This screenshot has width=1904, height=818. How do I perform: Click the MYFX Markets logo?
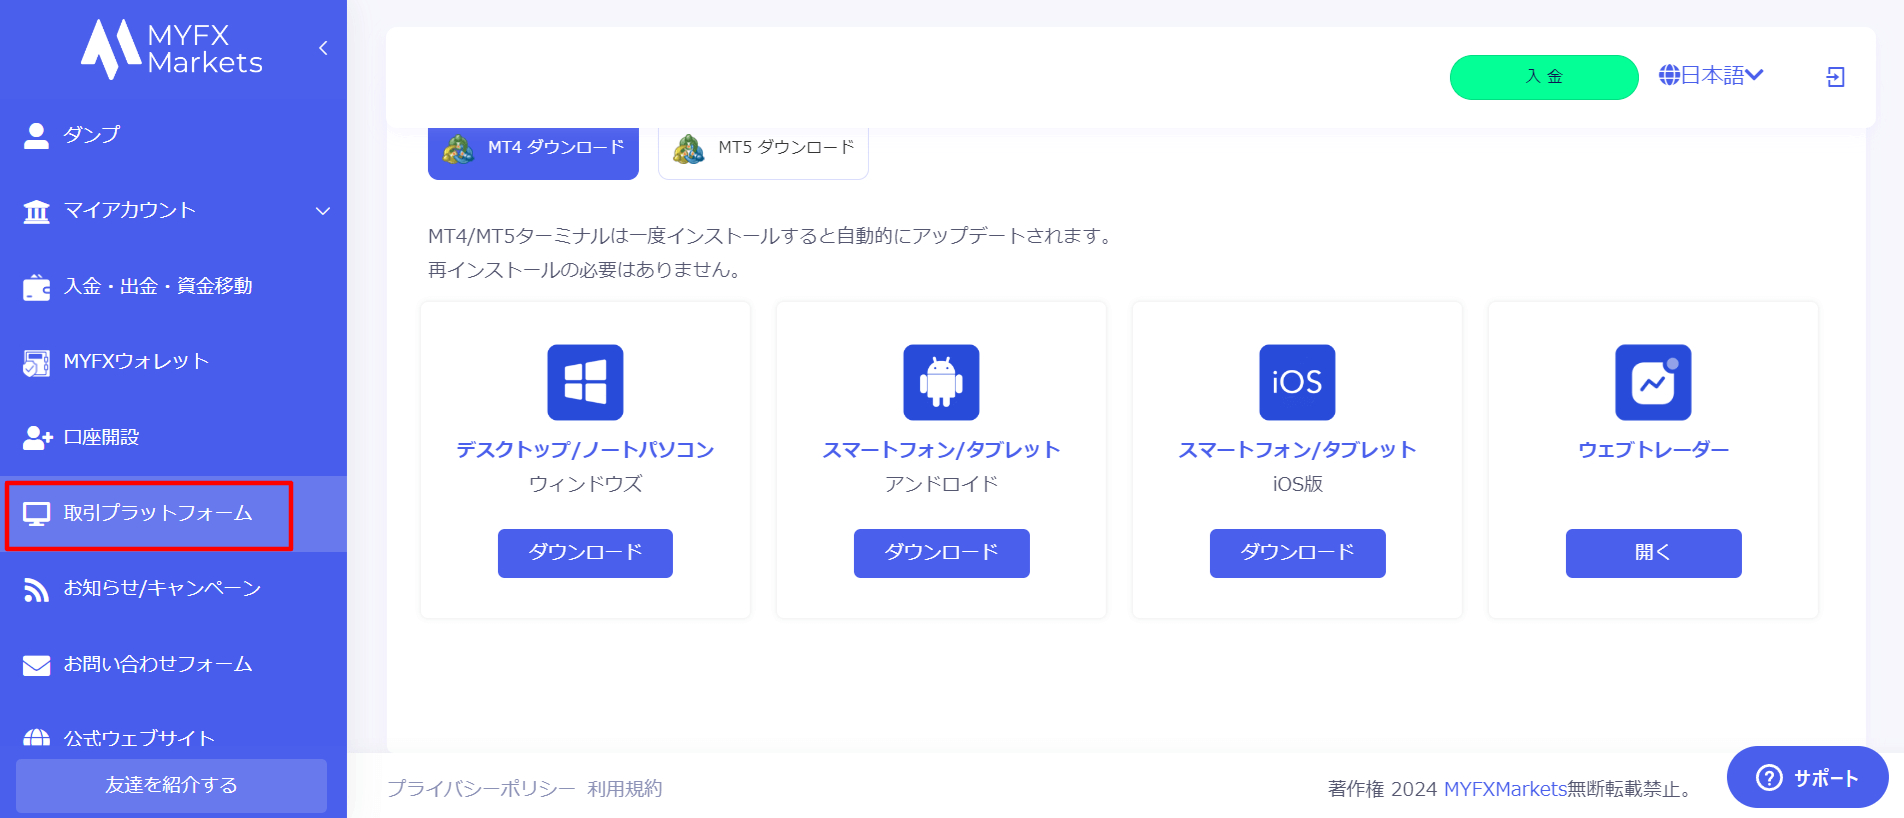coord(172,49)
